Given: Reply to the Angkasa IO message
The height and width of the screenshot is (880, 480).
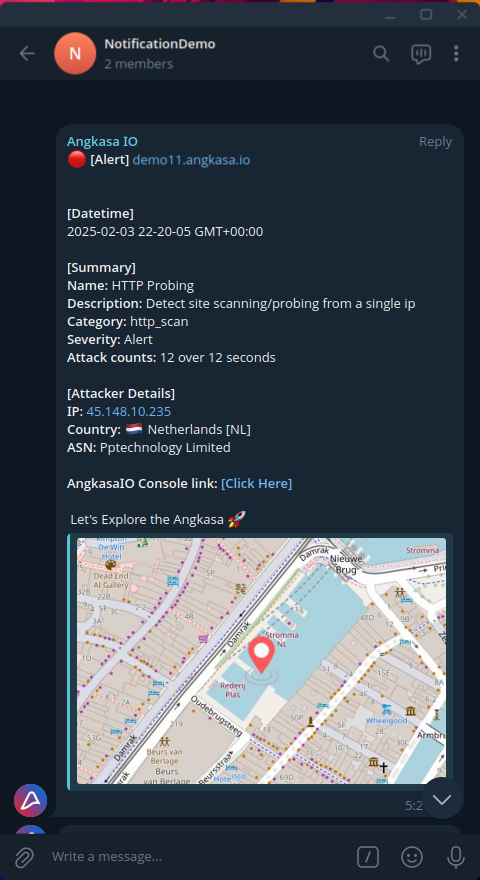Looking at the screenshot, I should coord(436,142).
